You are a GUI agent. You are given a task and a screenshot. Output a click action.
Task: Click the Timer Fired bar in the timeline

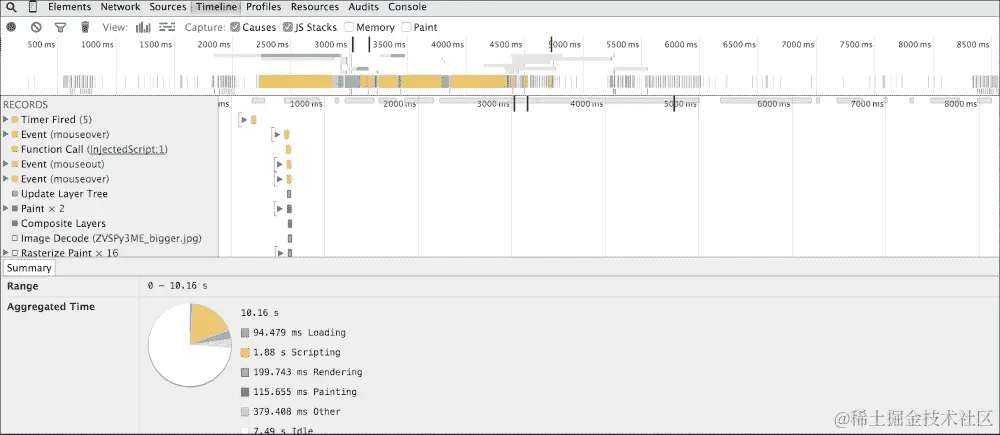tap(253, 119)
